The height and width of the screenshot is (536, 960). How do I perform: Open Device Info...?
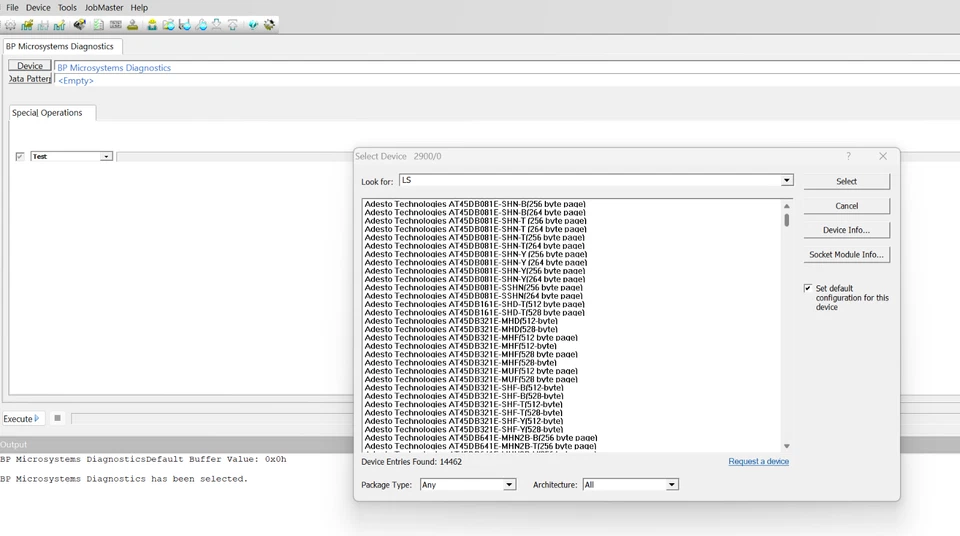click(846, 230)
